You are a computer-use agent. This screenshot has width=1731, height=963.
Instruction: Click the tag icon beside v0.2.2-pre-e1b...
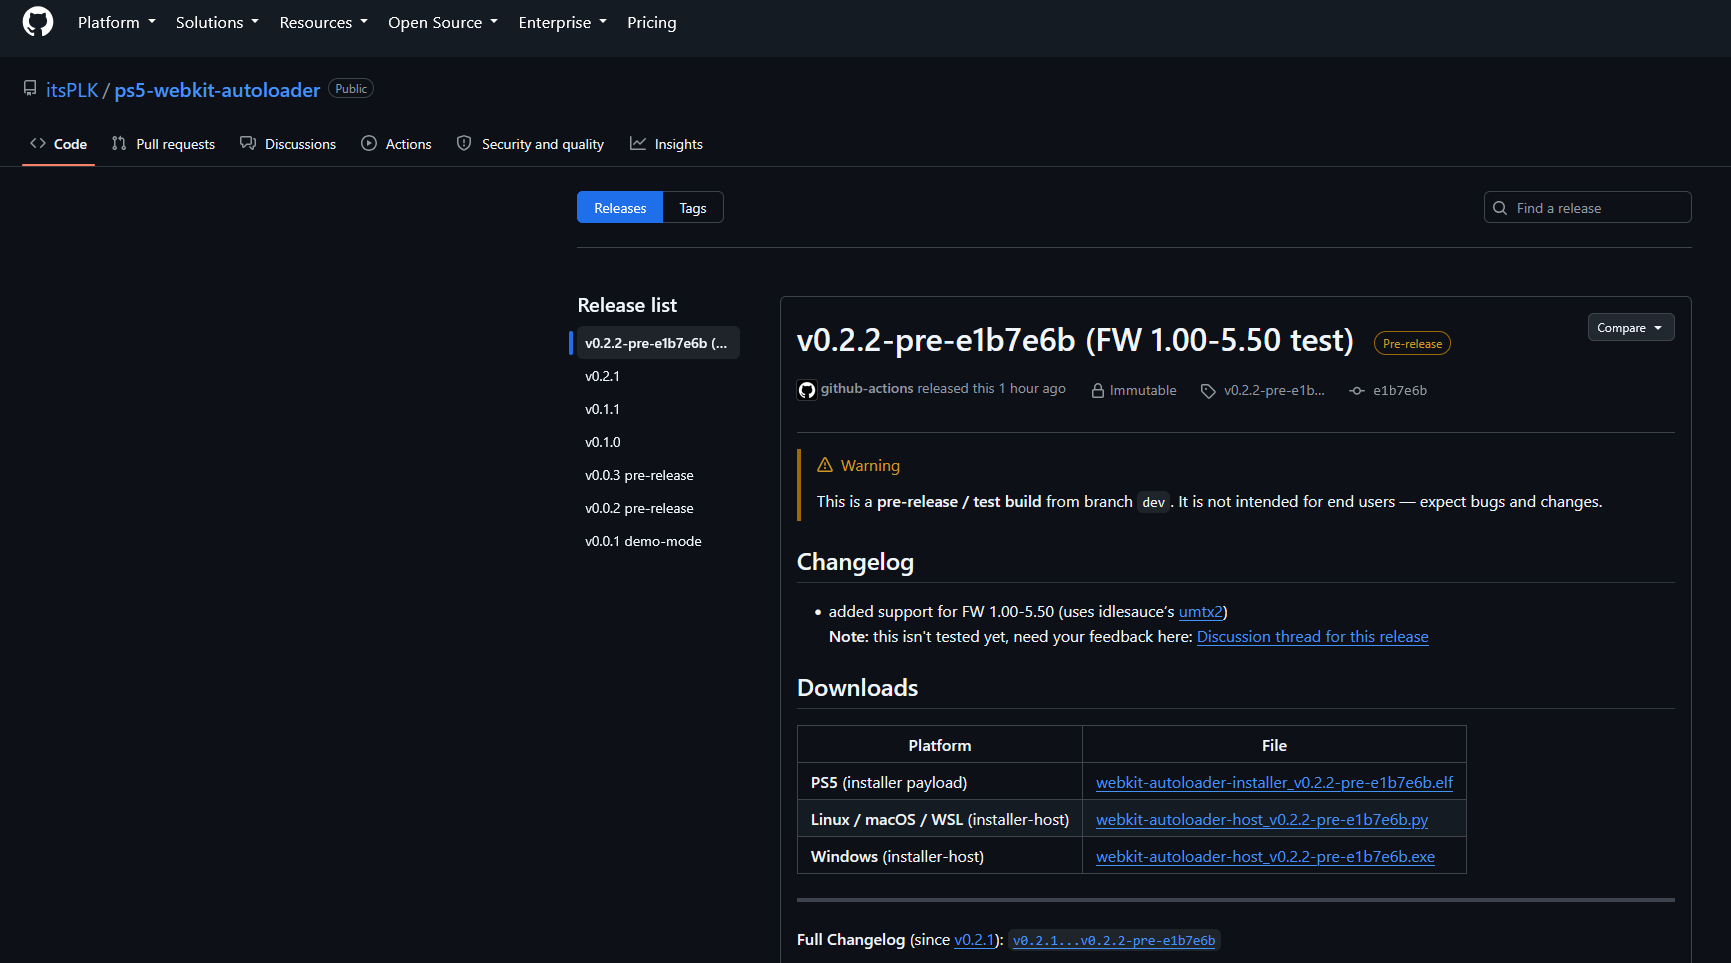point(1208,391)
